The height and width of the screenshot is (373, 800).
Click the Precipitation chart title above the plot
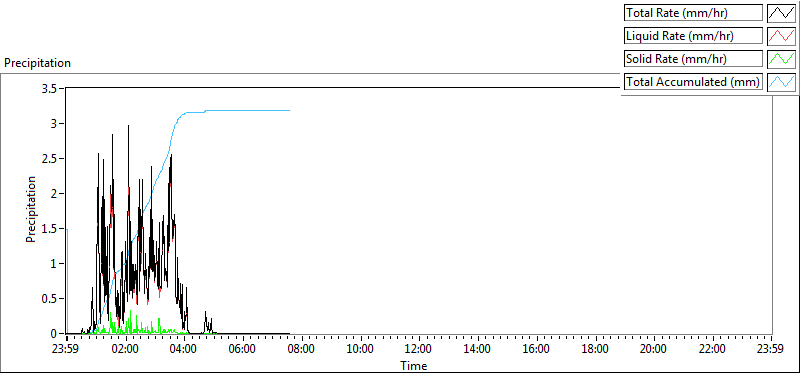tap(37, 63)
